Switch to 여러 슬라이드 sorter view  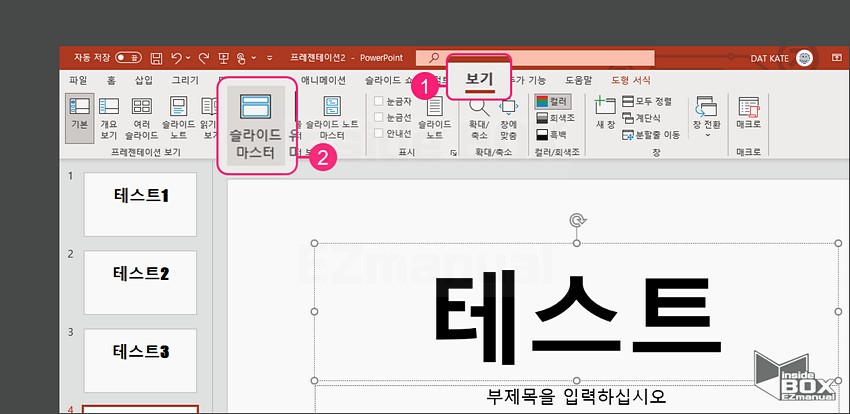tap(141, 118)
